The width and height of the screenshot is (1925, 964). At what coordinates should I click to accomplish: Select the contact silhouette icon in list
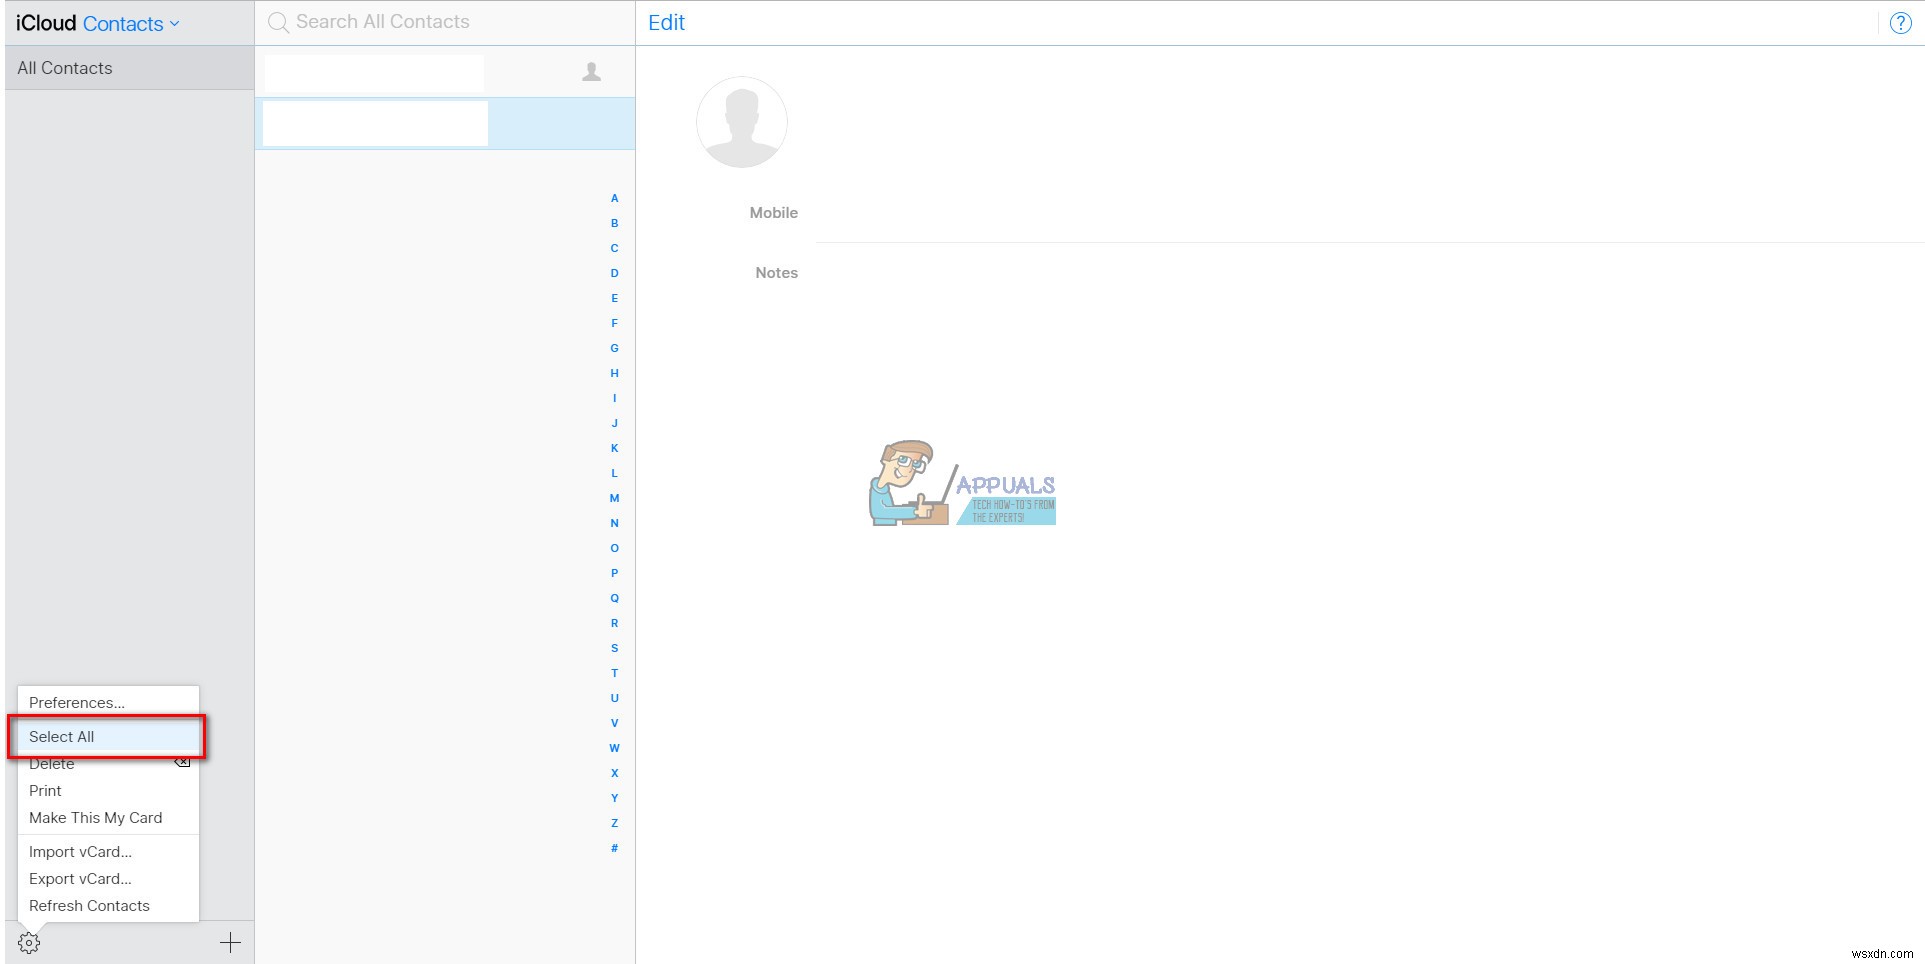coord(592,71)
